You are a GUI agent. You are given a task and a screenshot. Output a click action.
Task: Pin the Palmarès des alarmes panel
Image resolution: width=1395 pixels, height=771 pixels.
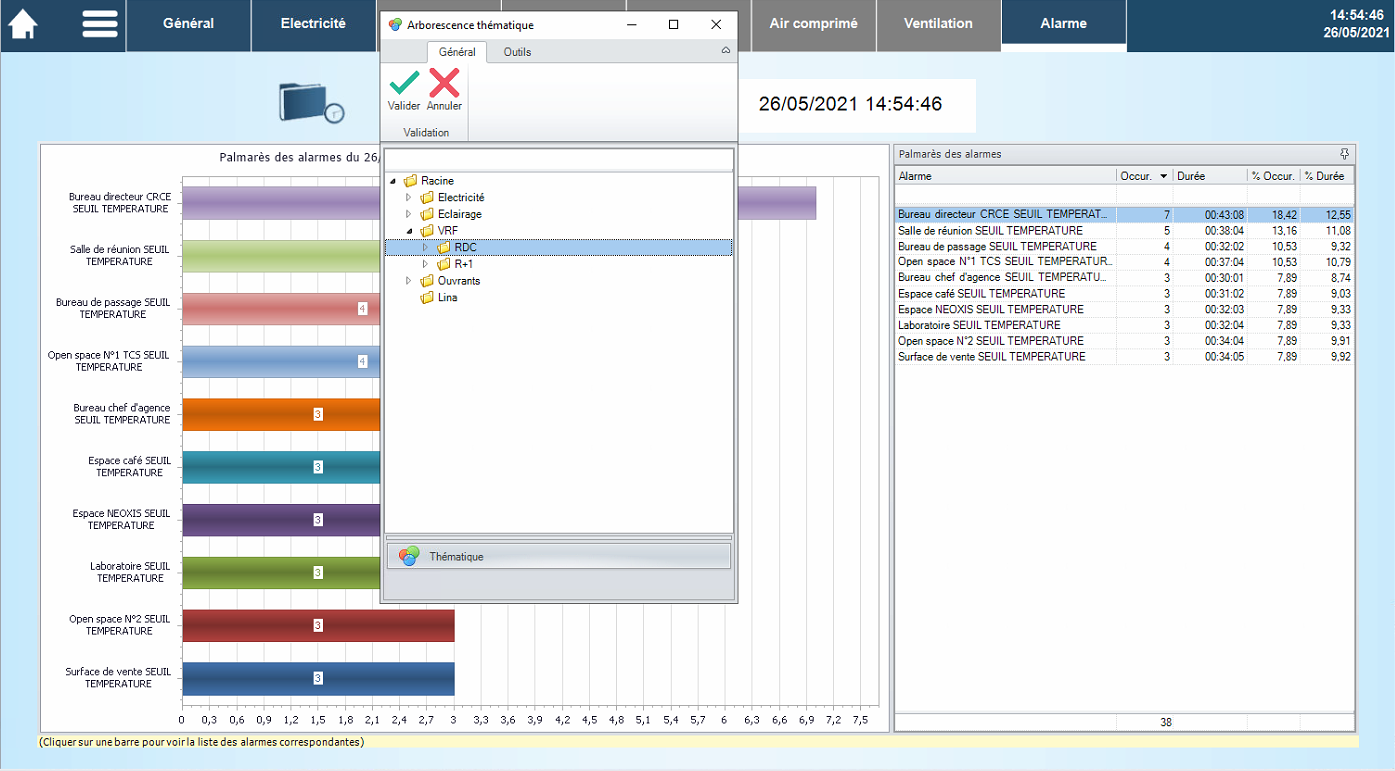click(1344, 154)
